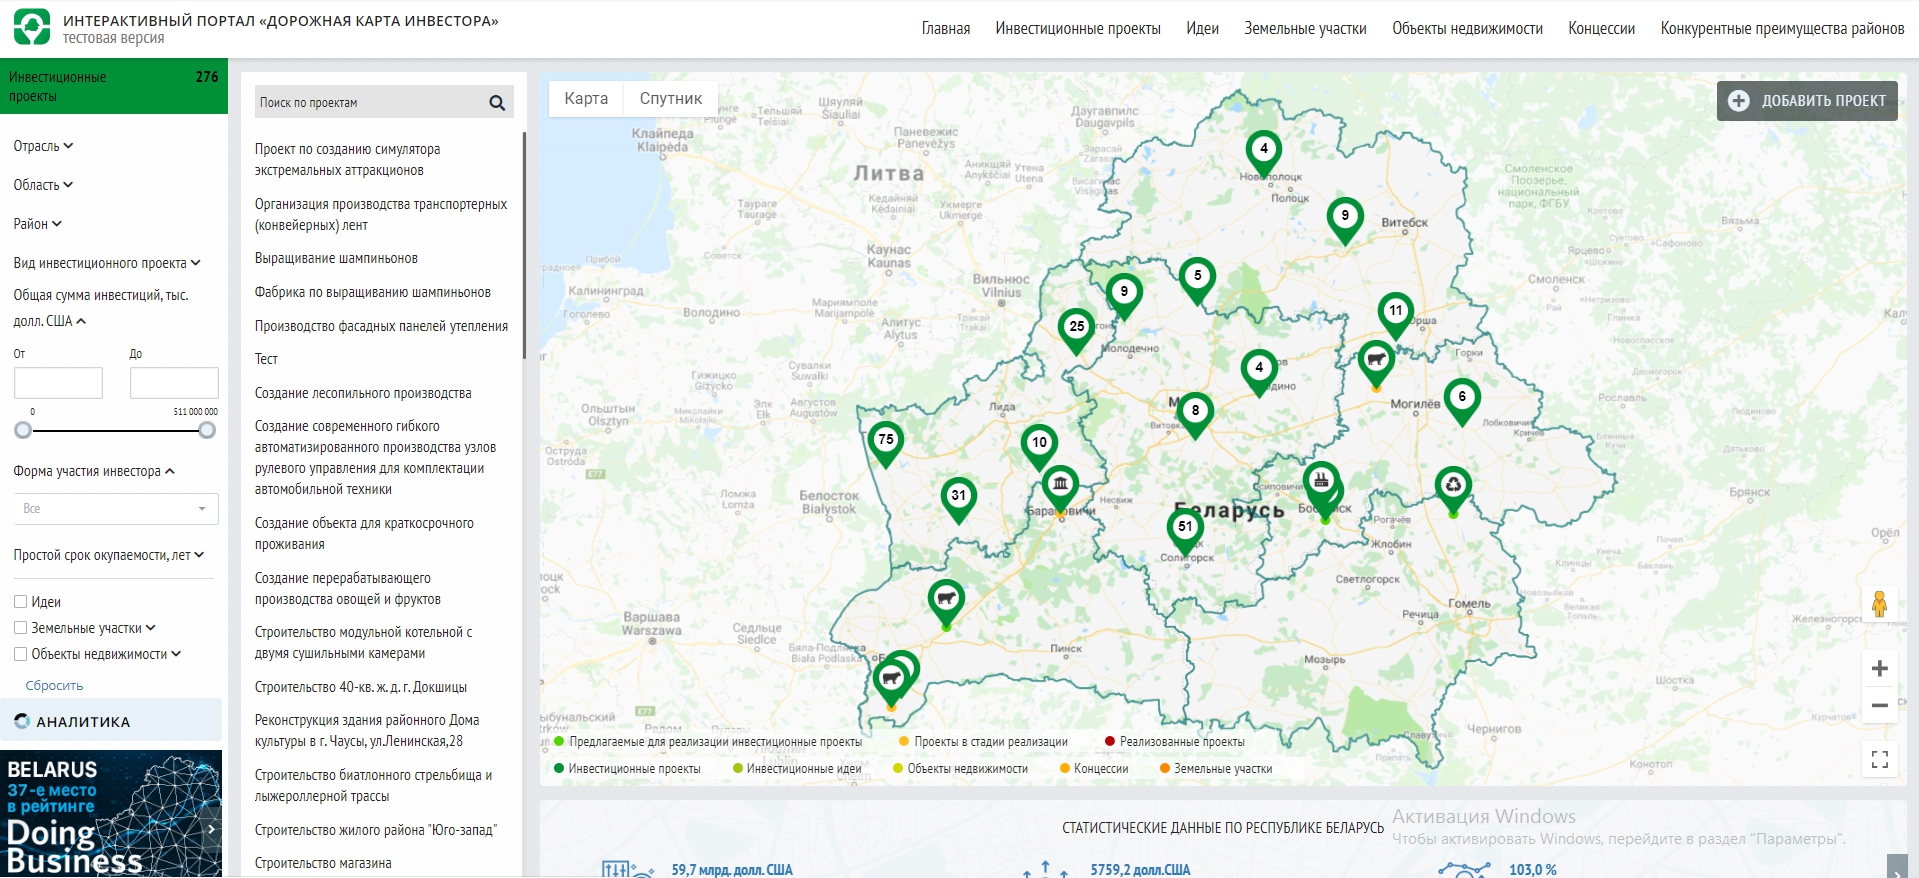The image size is (1919, 878).
Task: Click the От amount input field
Action: pyautogui.click(x=58, y=383)
